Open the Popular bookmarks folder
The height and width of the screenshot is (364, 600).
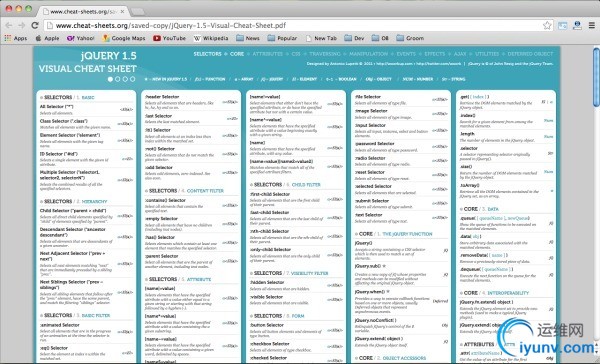[282, 38]
